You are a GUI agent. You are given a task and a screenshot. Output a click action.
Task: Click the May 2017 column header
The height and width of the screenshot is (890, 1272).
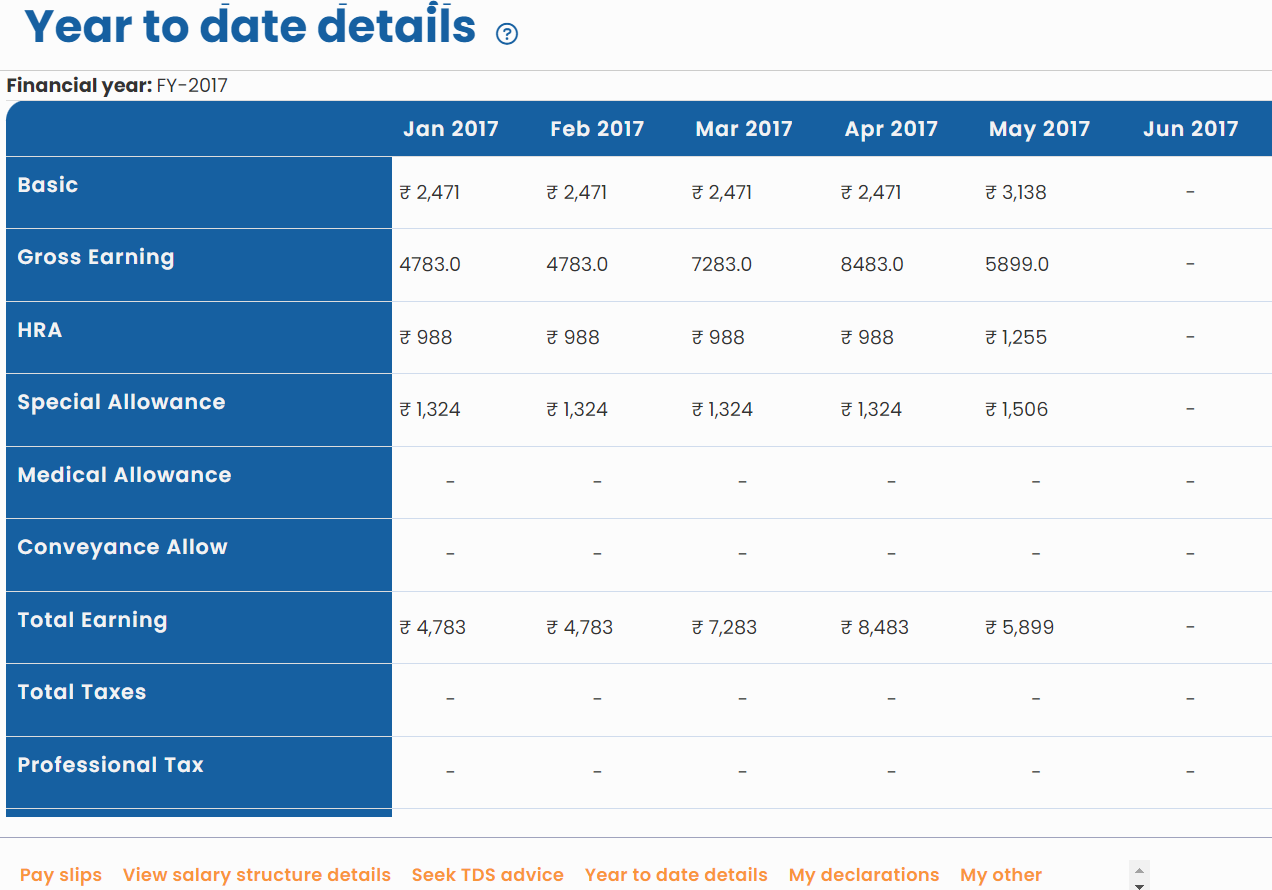[1039, 129]
